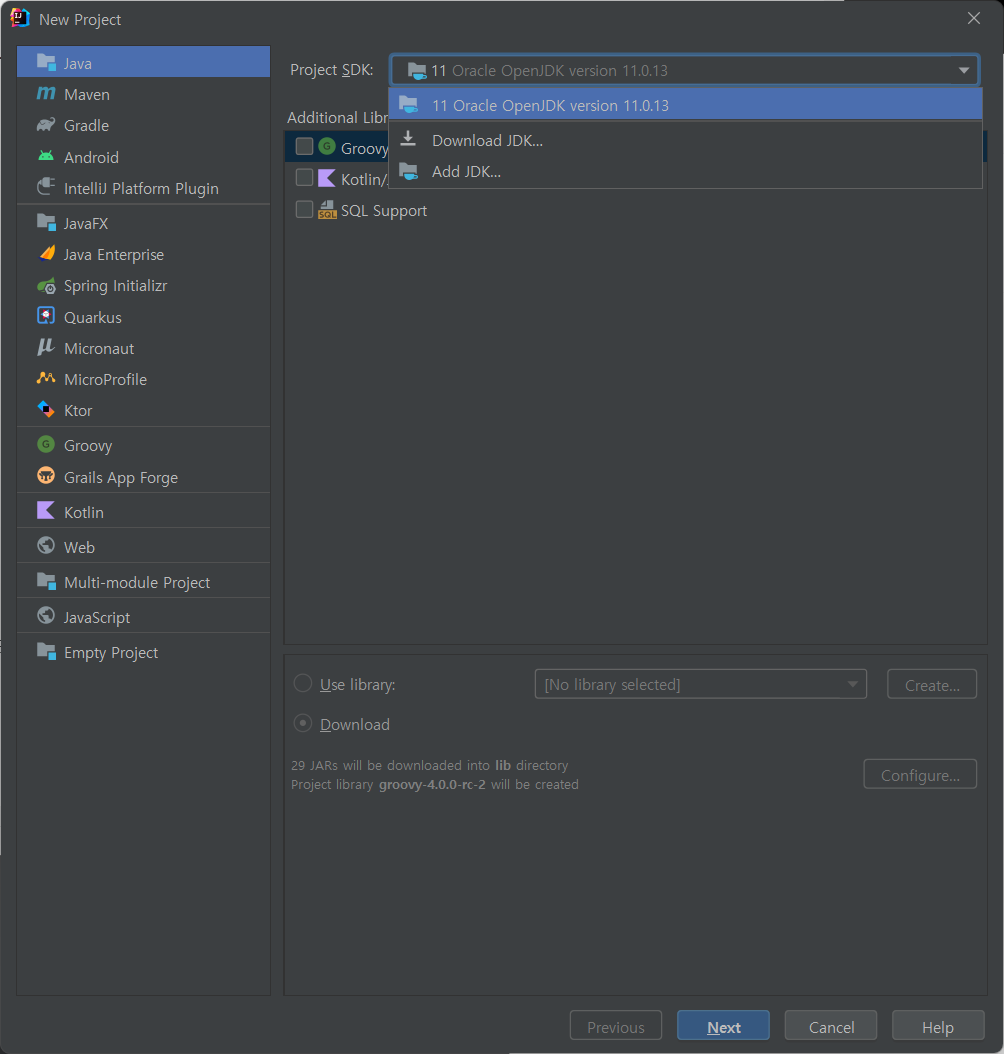
Task: Click the Micronaut mu icon
Action: (x=46, y=348)
